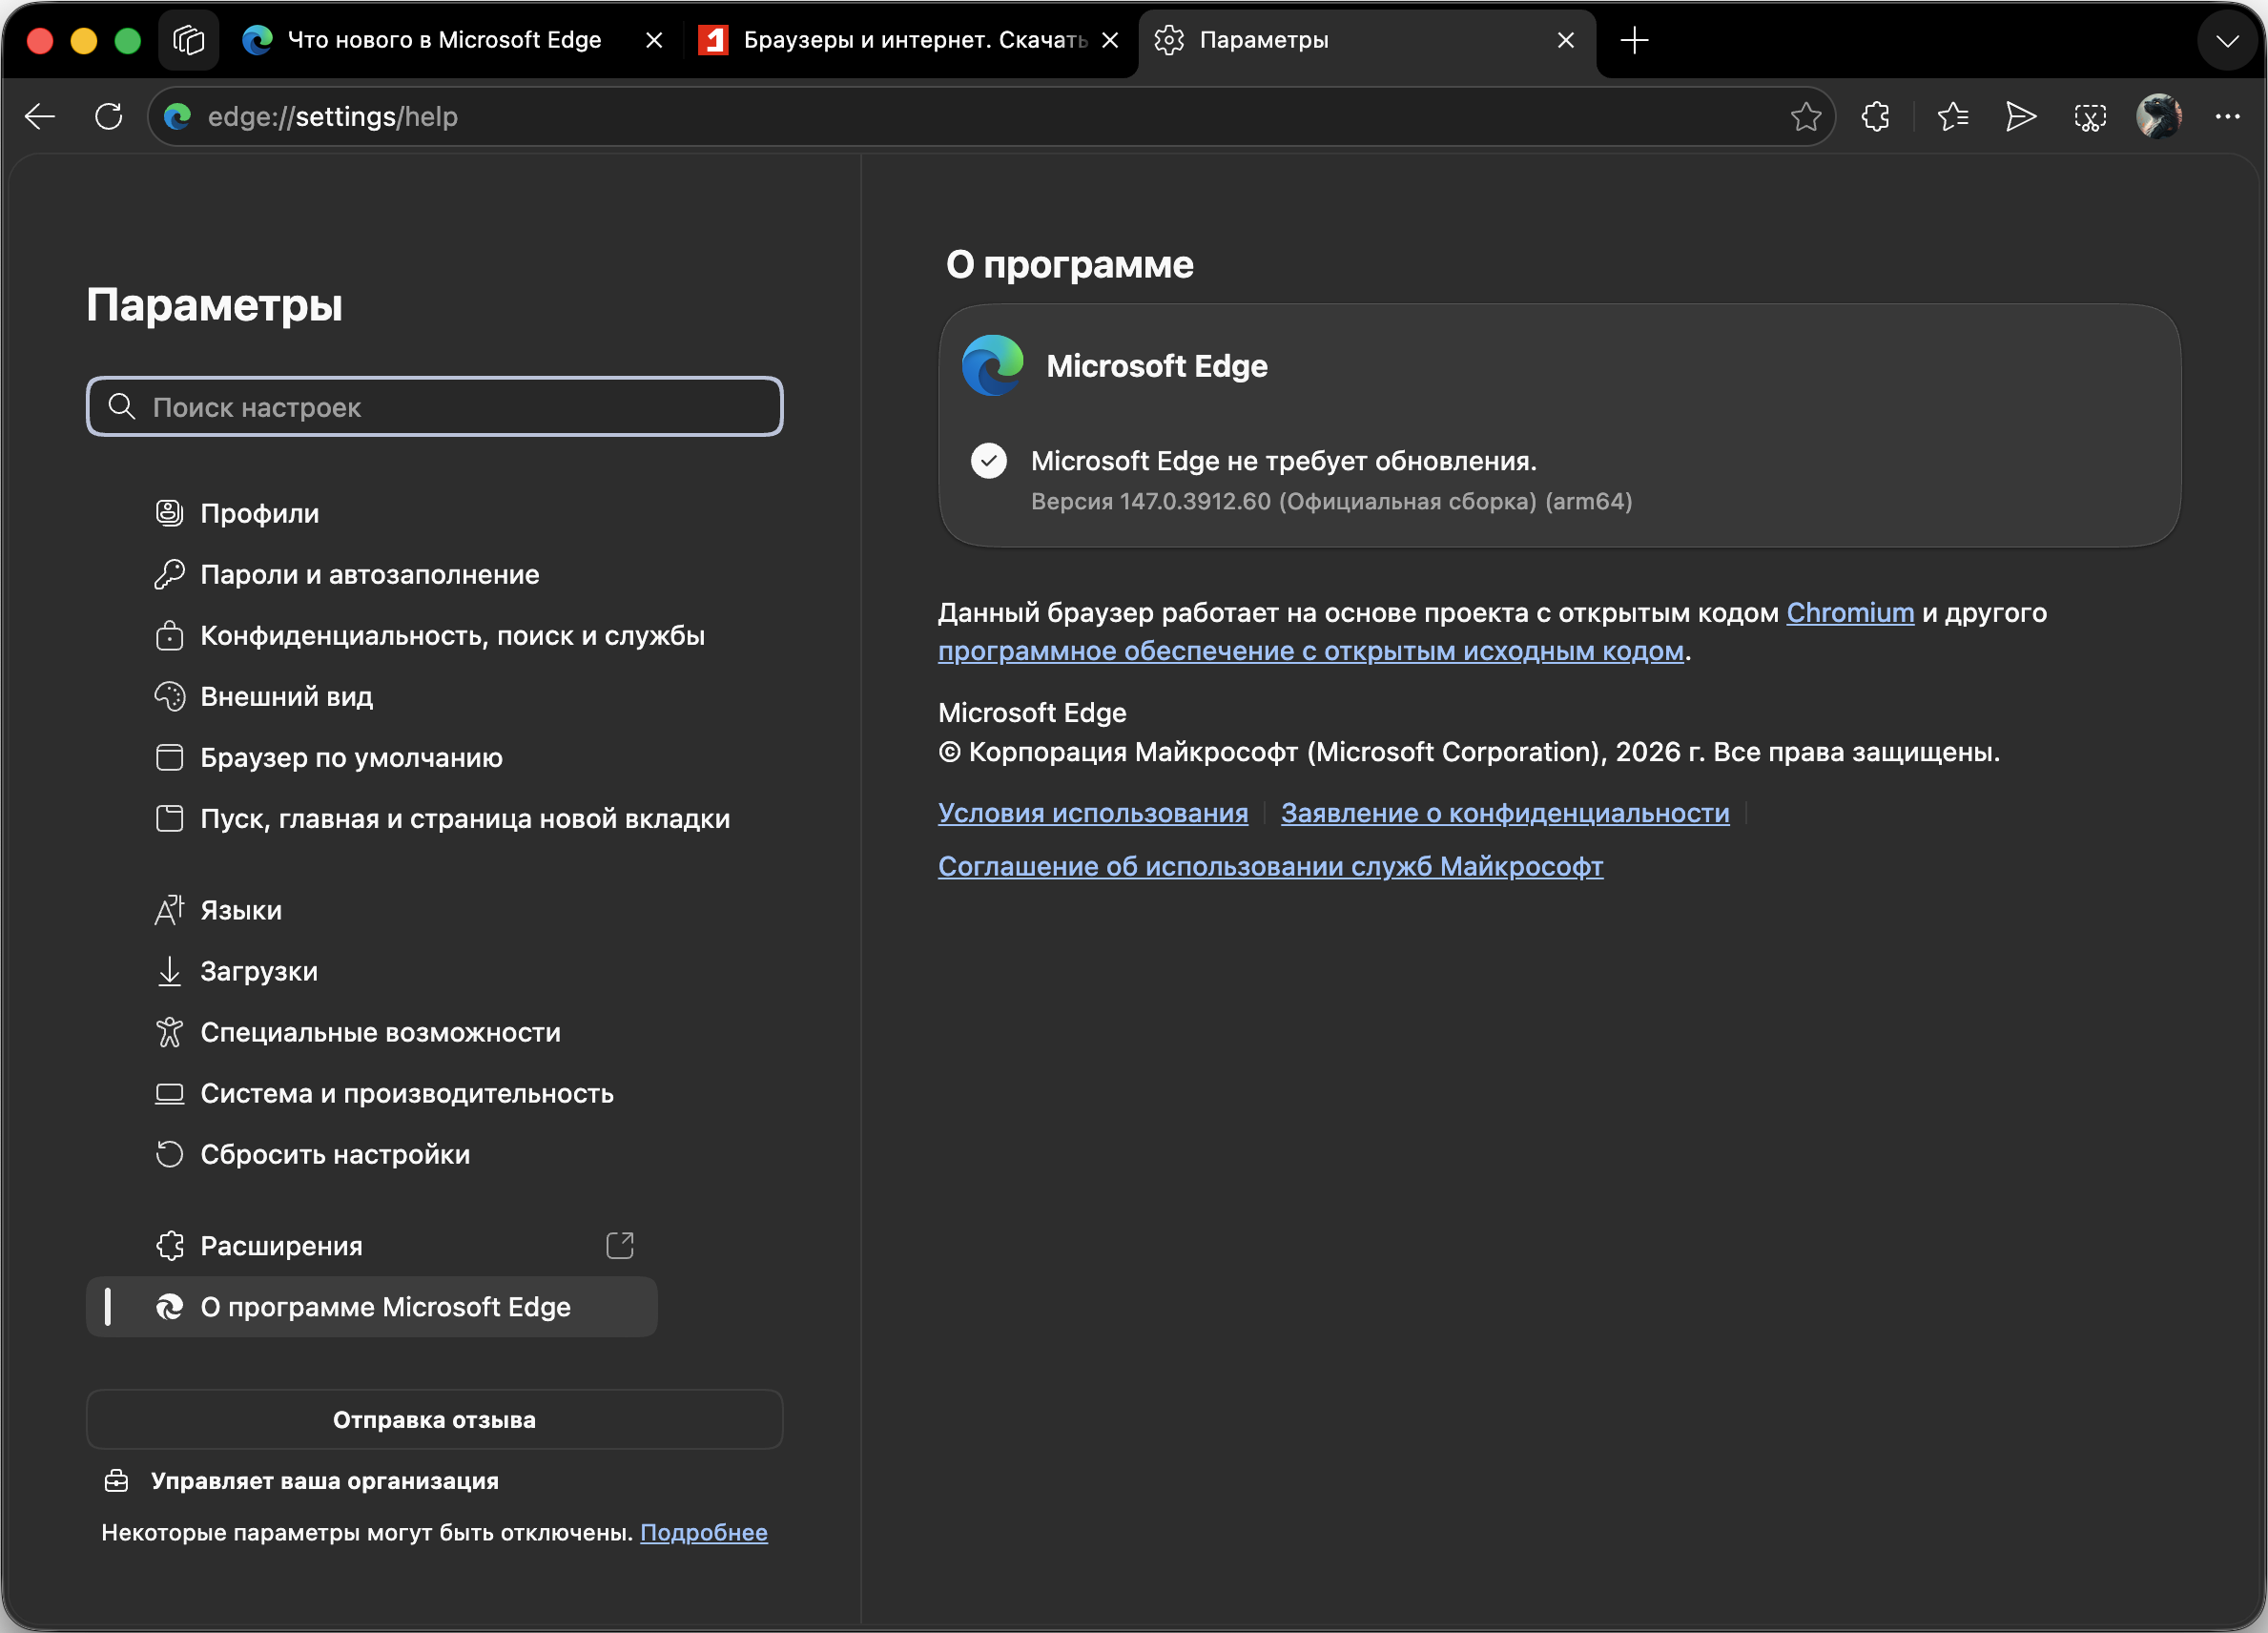Select Конфиденциальность, поиск и службы section
2268x1633 pixels.
(452, 635)
